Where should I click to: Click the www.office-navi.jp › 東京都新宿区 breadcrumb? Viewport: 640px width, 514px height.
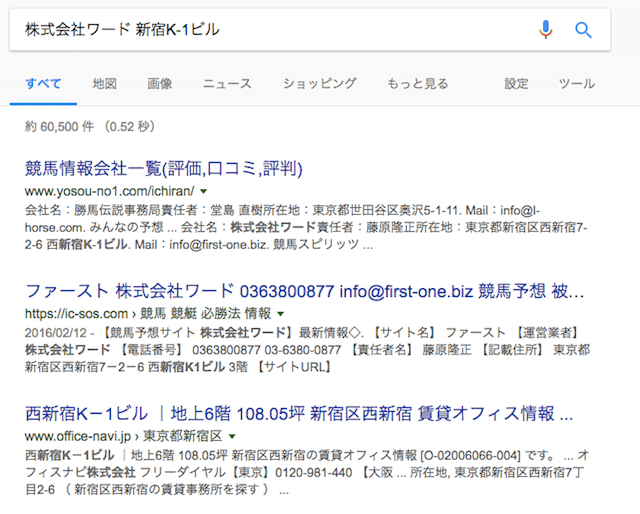tap(123, 436)
